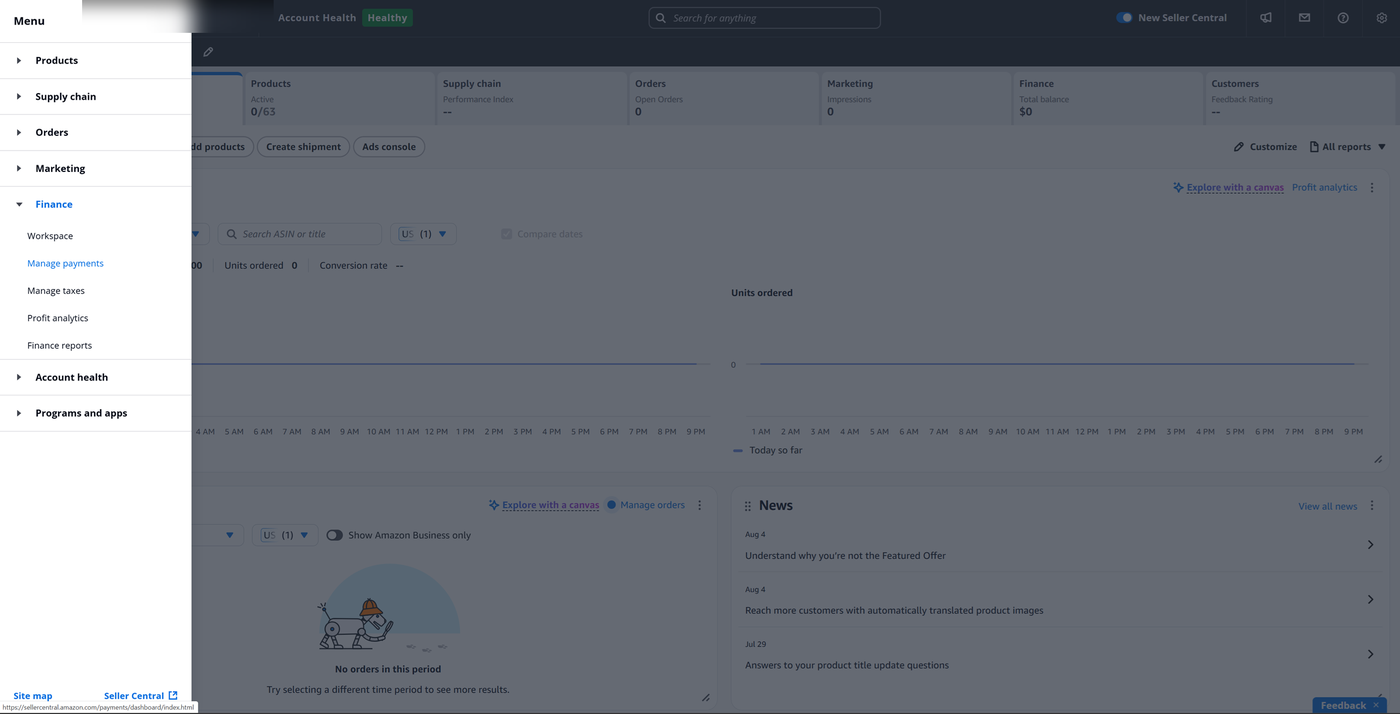
Task: Click View all news link
Action: click(x=1327, y=506)
